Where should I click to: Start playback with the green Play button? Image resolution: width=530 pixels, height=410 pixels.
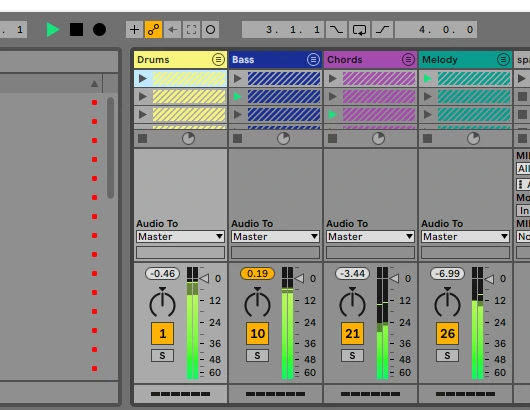(x=52, y=30)
